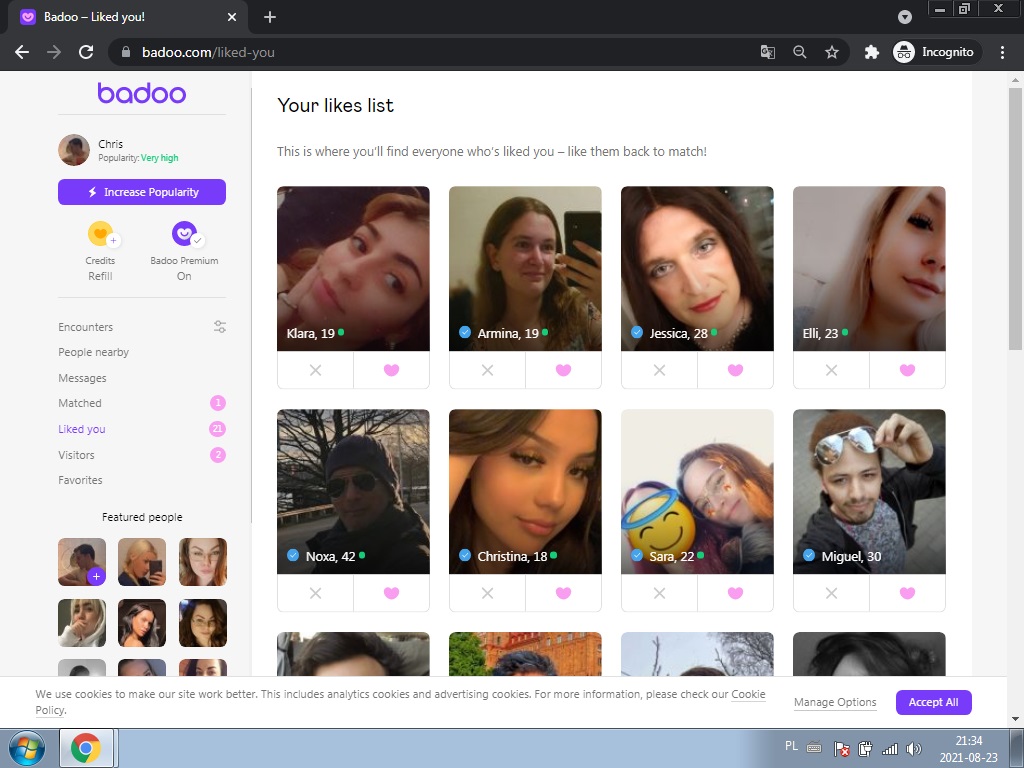Open Christina's profile photo
The height and width of the screenshot is (768, 1024).
point(525,480)
